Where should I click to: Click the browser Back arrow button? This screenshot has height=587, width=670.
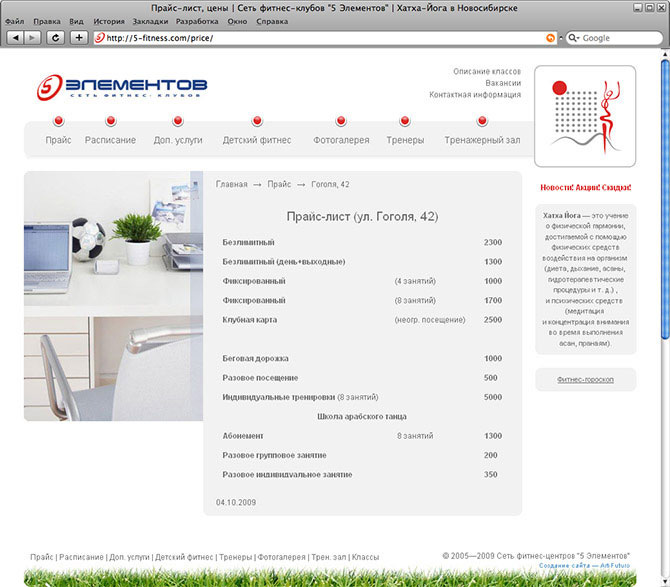coord(15,38)
